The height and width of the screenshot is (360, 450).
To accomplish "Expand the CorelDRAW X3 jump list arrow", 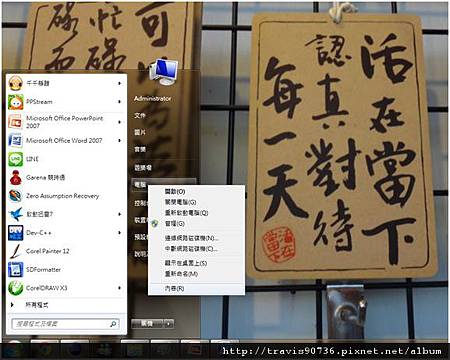I will 119,288.
